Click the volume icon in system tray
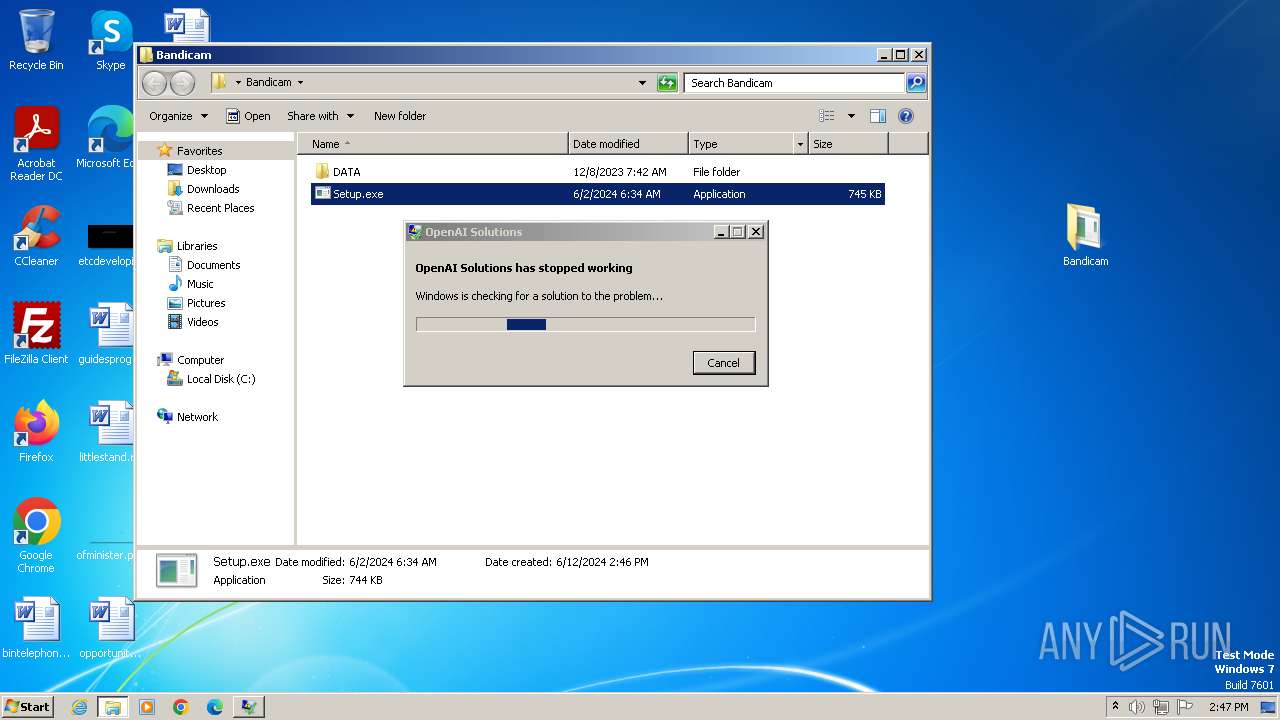 coord(1136,707)
